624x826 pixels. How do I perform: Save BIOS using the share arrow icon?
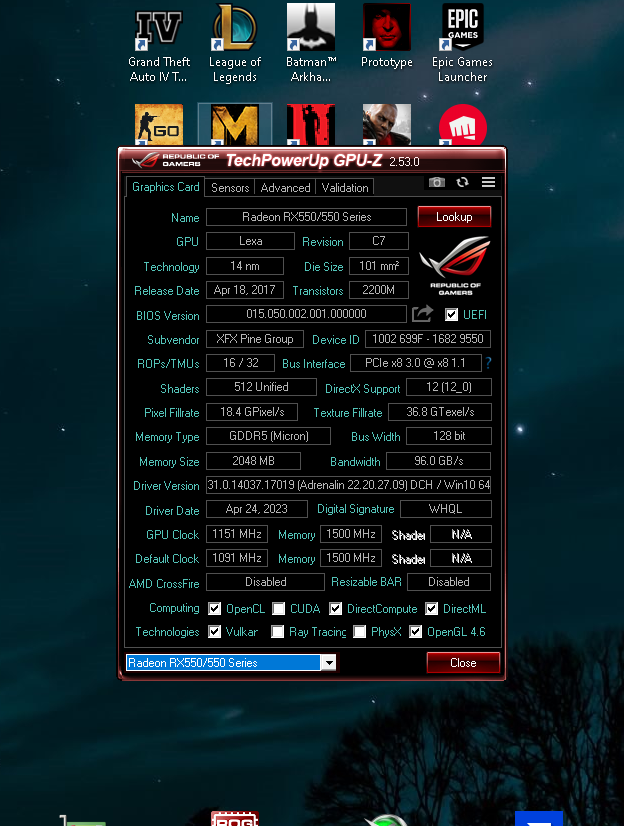422,314
